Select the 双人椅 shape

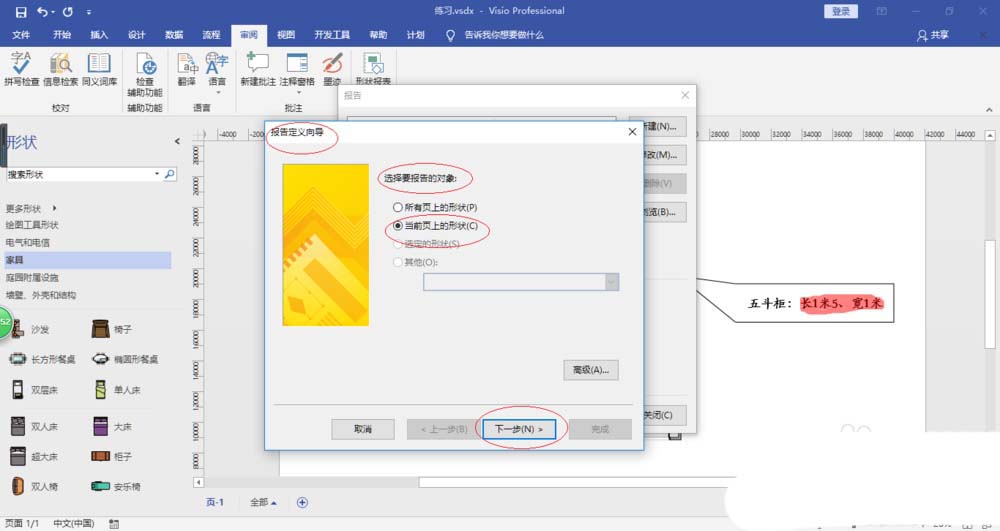tap(34, 486)
